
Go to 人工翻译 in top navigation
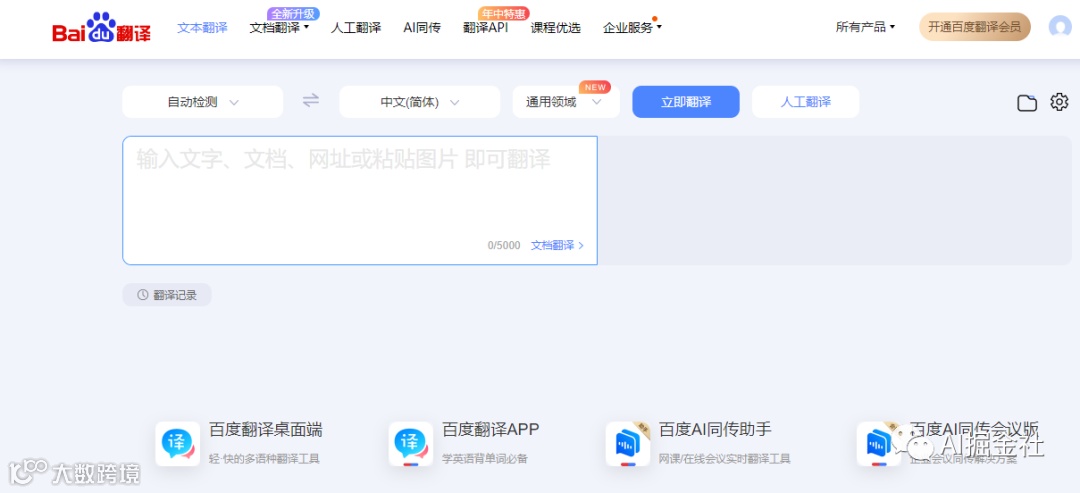355,28
